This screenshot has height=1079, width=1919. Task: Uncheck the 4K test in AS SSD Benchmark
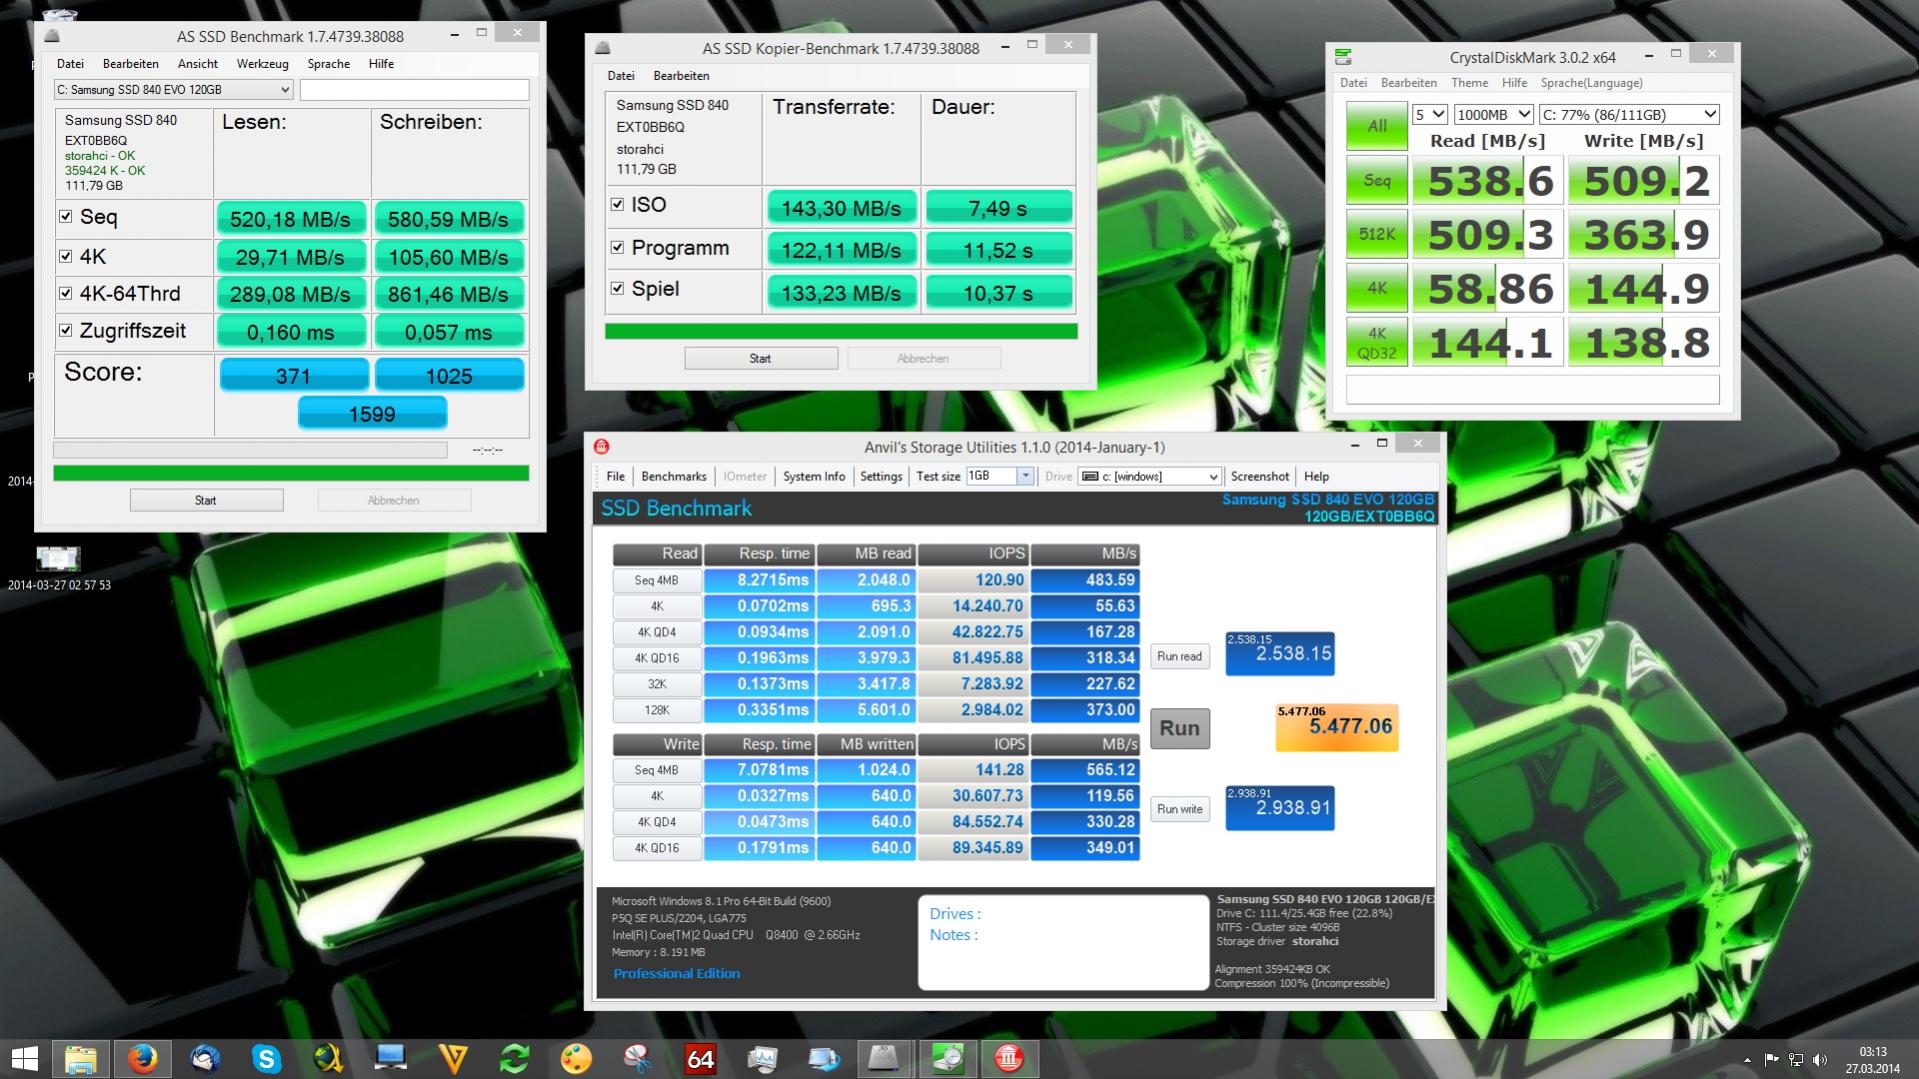[x=66, y=256]
